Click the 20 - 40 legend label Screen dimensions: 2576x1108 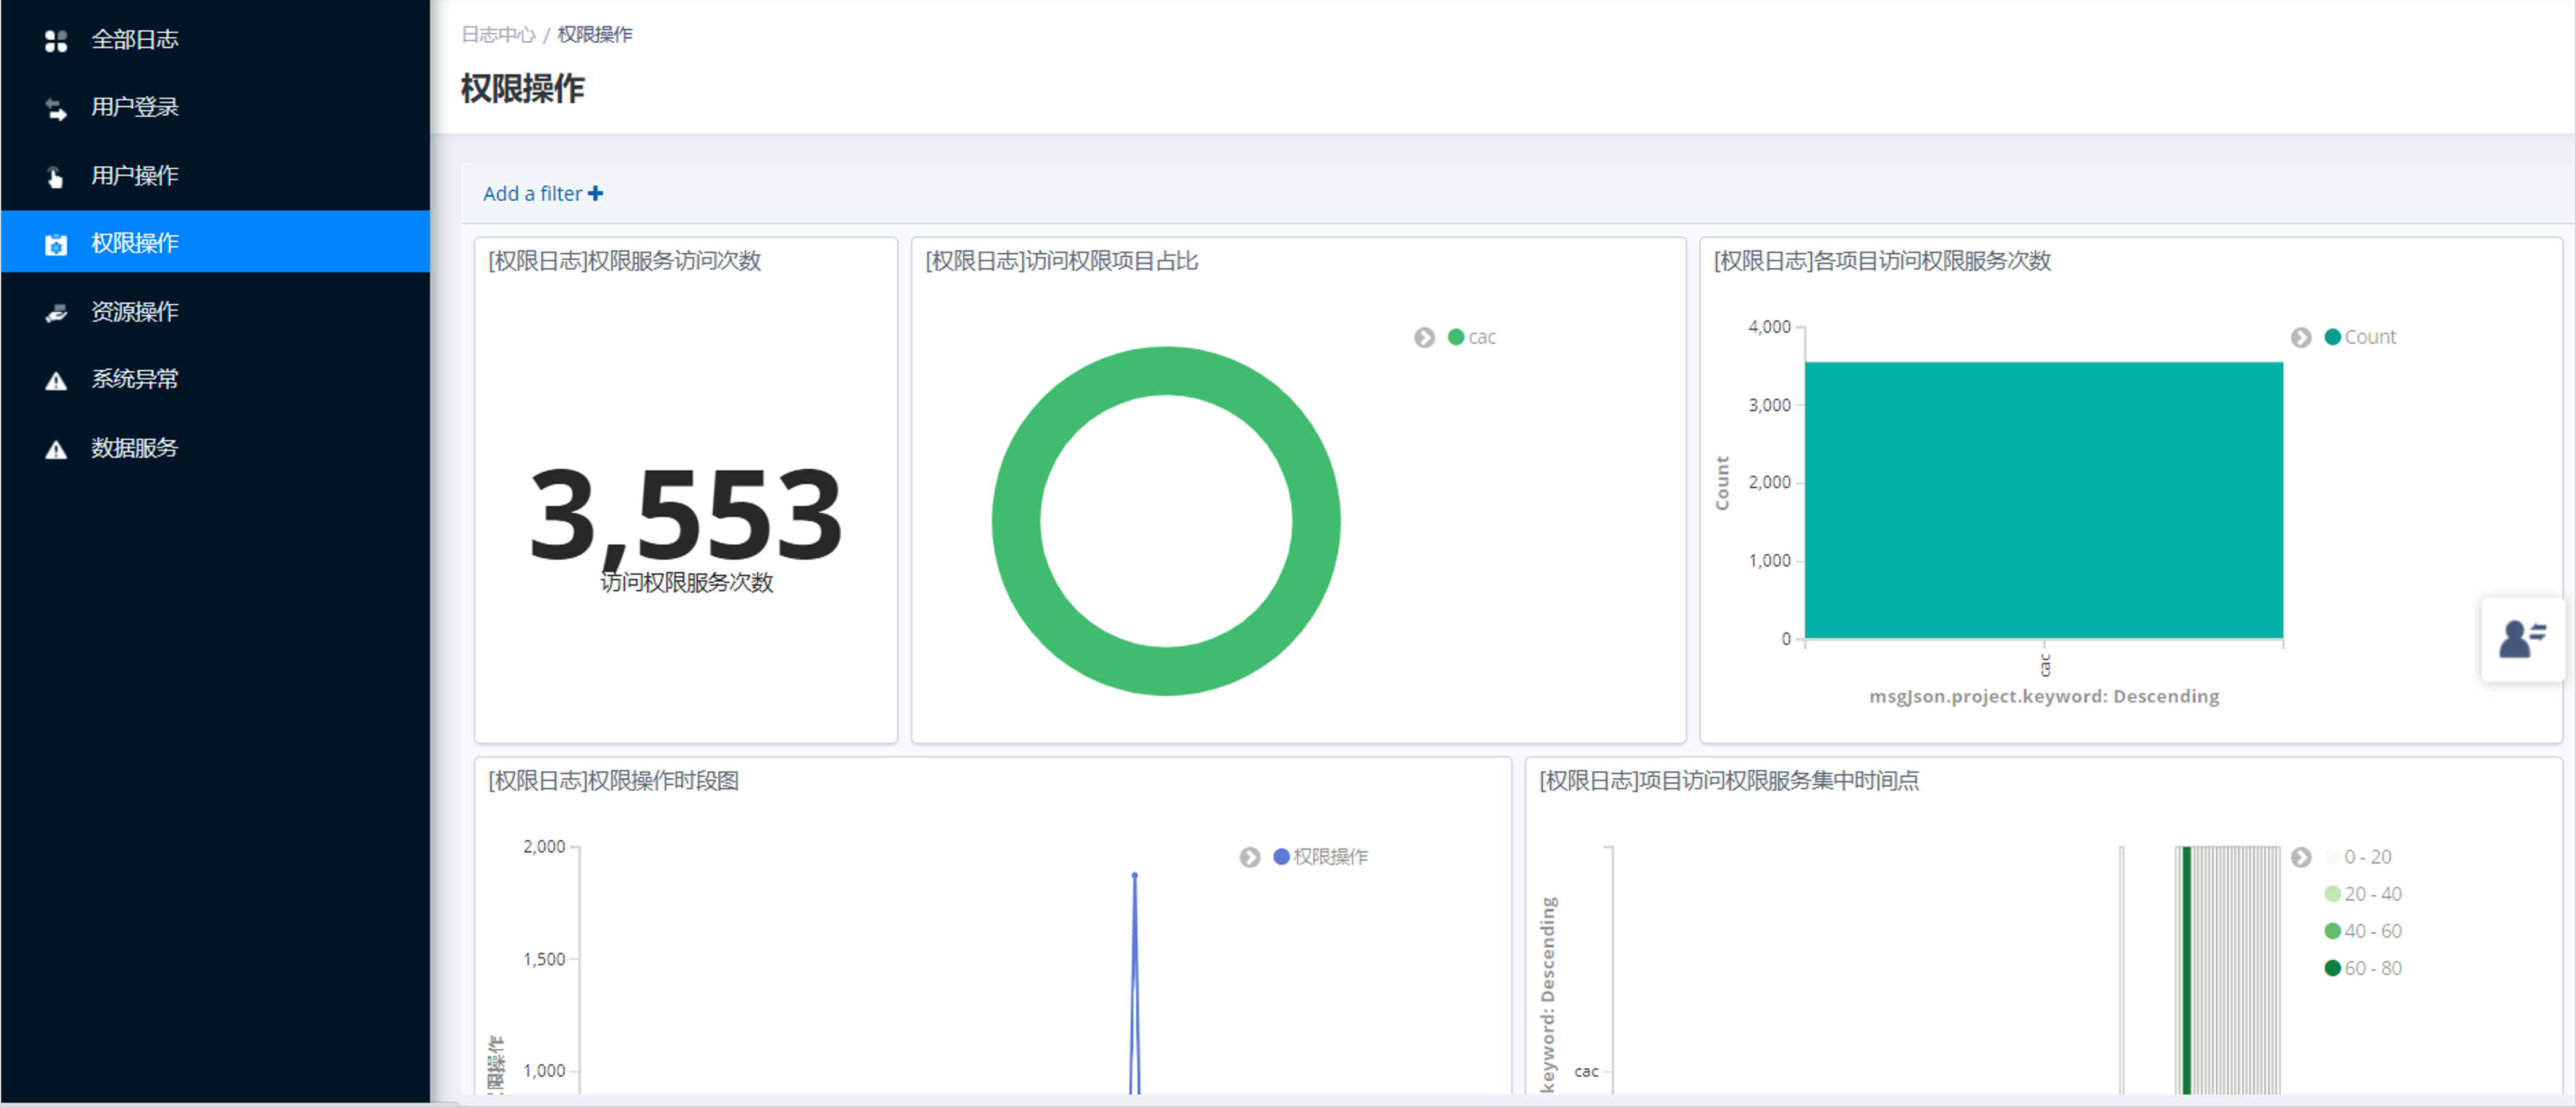pyautogui.click(x=2373, y=893)
